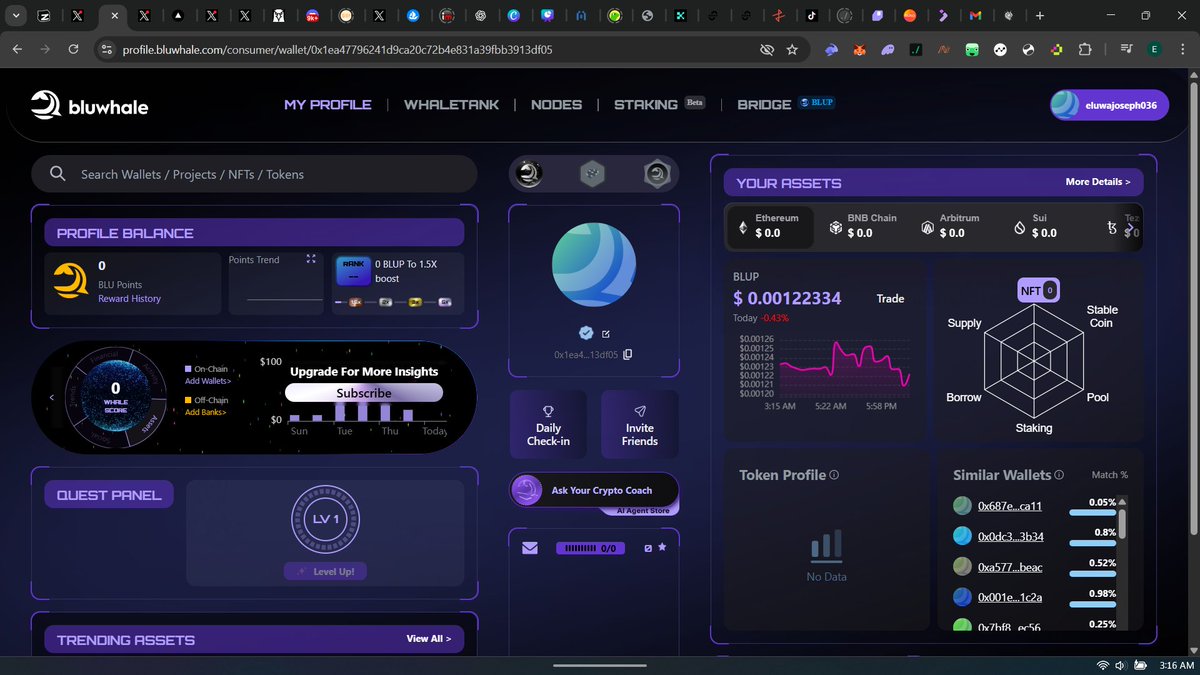Click the Level Up! button
This screenshot has width=1200, height=675.
pos(325,571)
